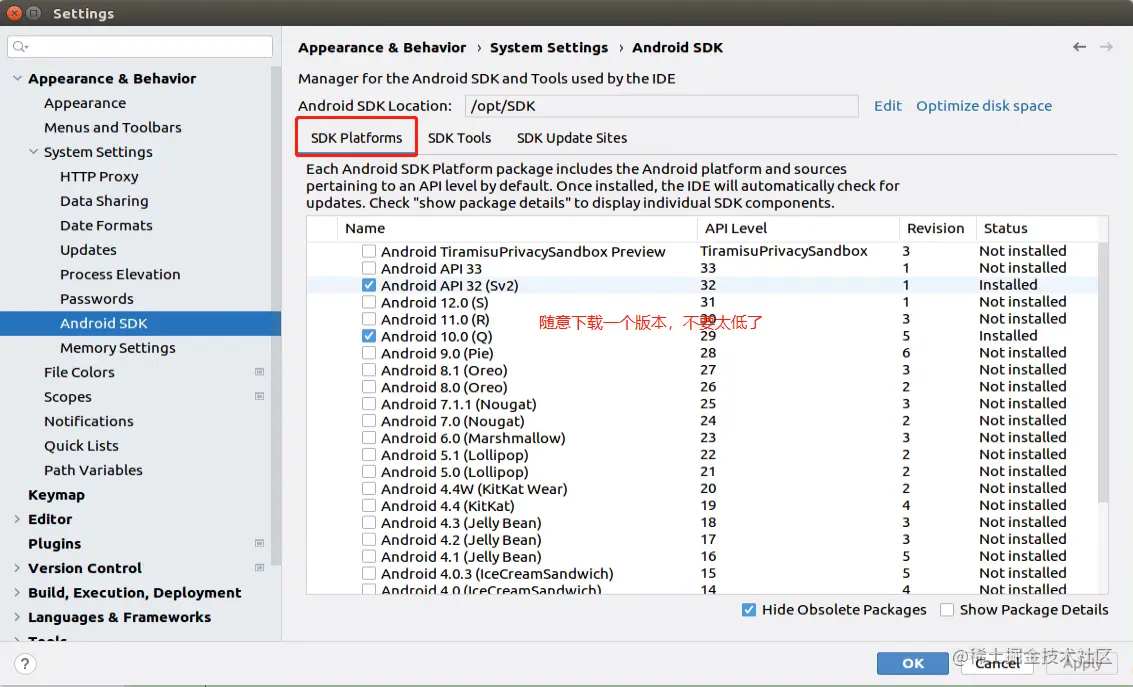The width and height of the screenshot is (1133, 687).
Task: Click the Android 4.0.3 (IceCreamSandwich) row name
Action: pyautogui.click(x=497, y=574)
